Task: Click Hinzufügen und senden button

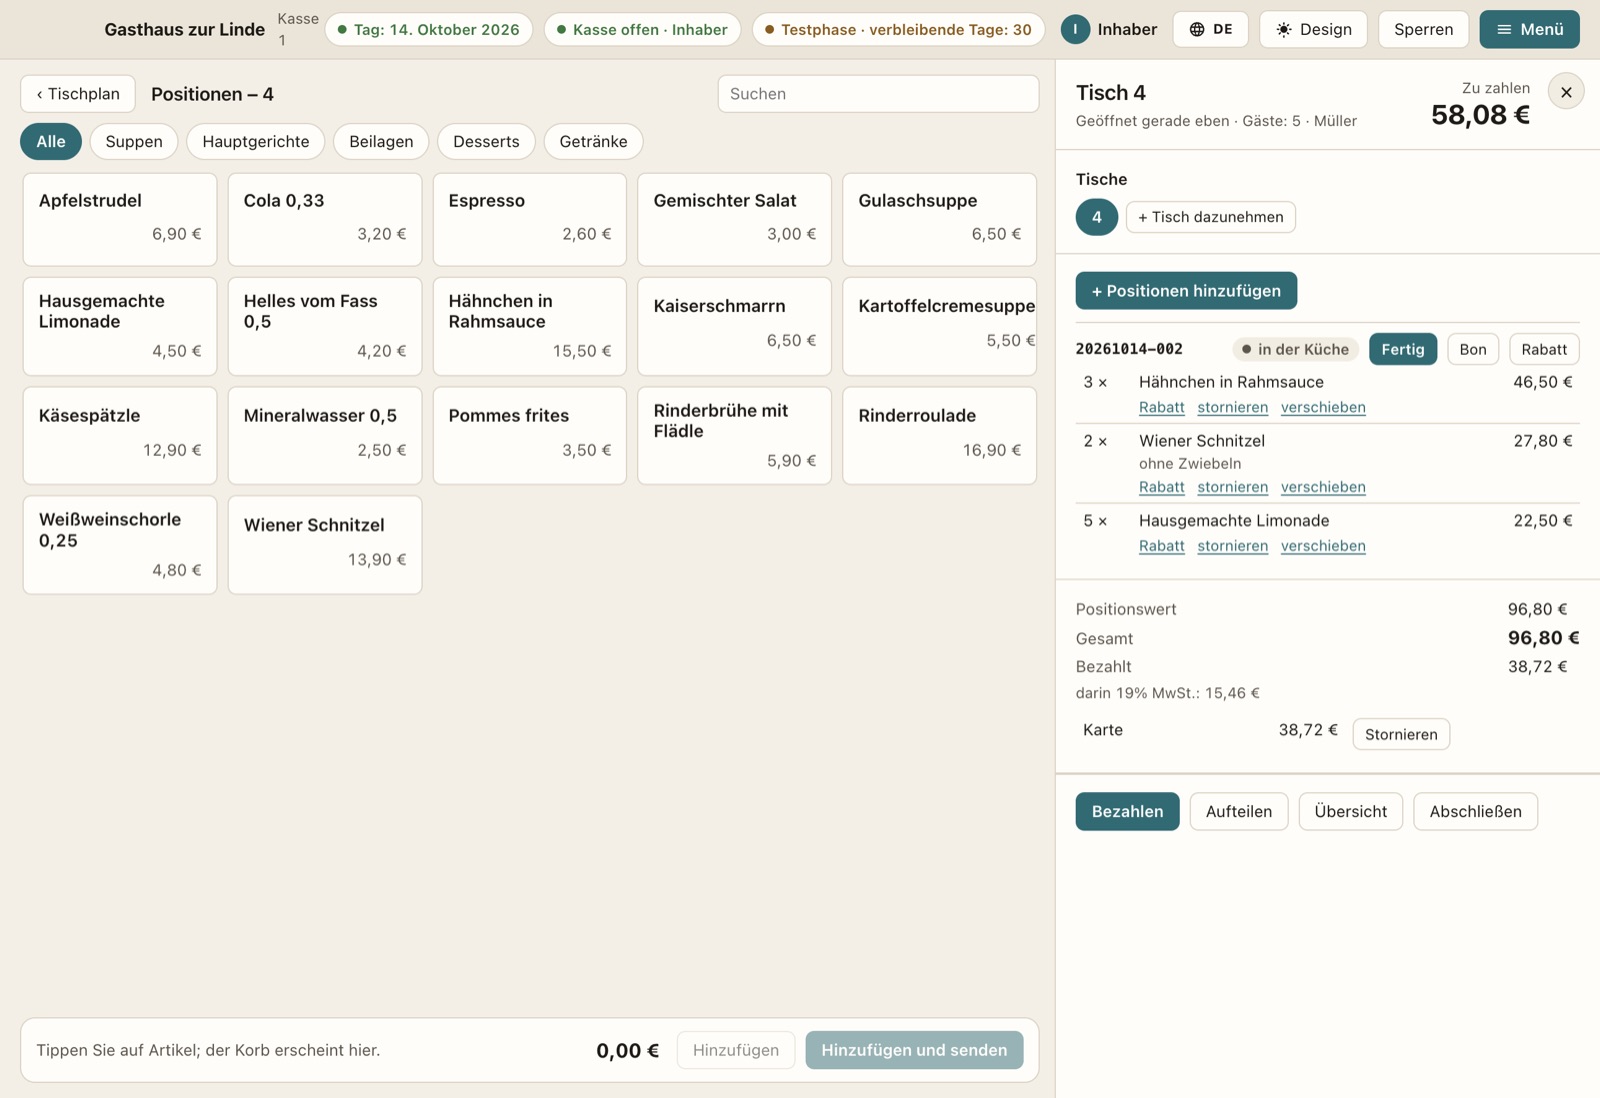Action: coord(914,1050)
